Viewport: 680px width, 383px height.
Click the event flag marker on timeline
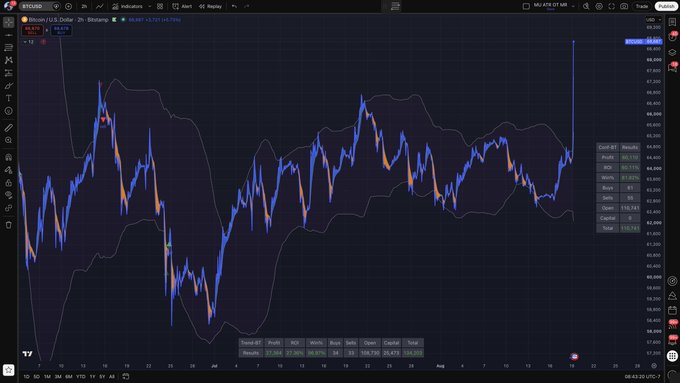pos(574,357)
